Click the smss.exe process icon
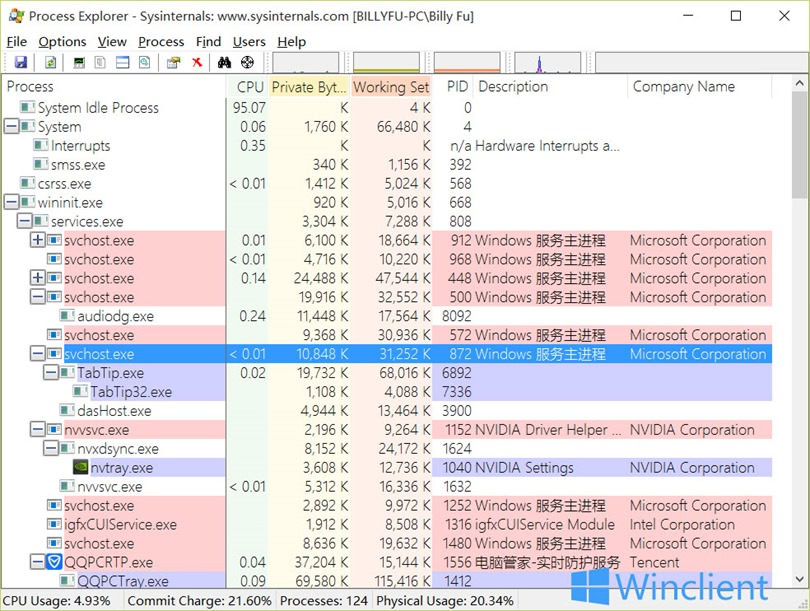This screenshot has width=810, height=611. click(x=41, y=164)
